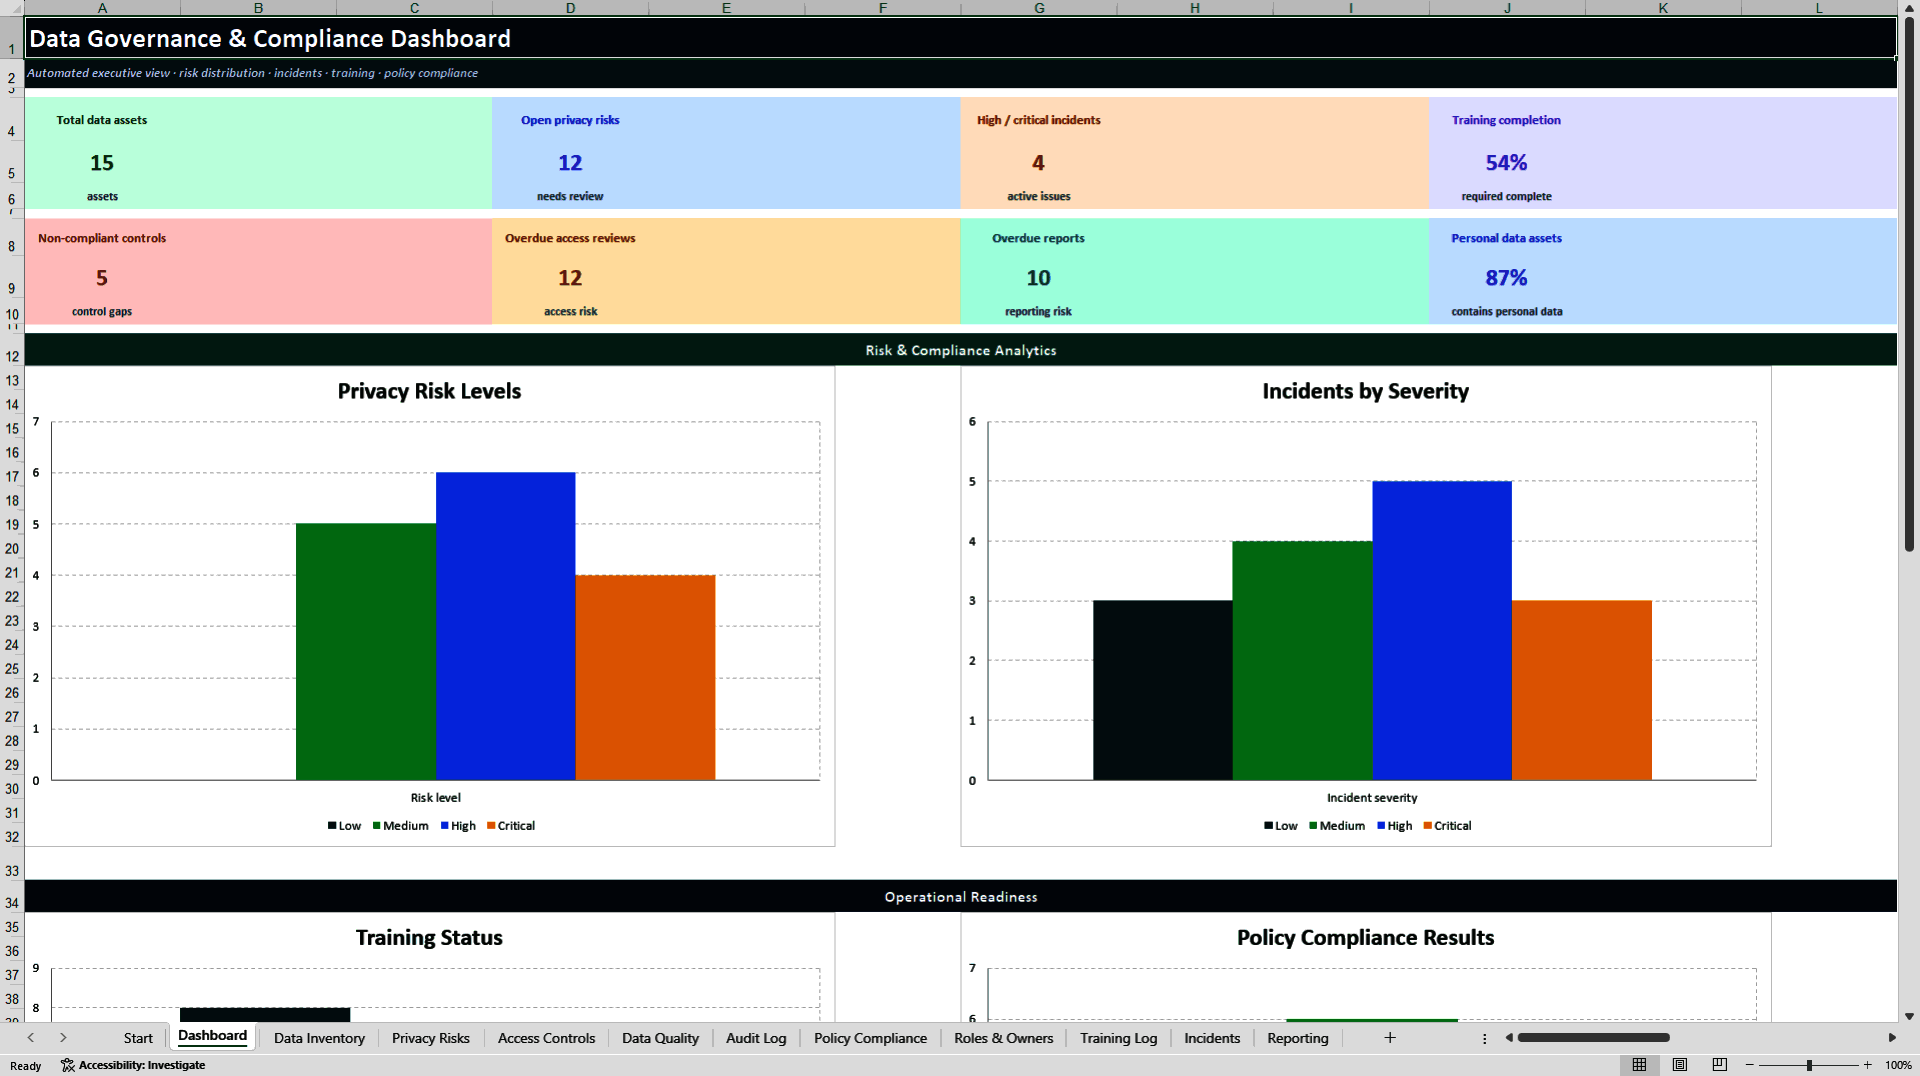Click horizontal scrollbar right arrow
Viewport: 1920px width, 1076px height.
tap(1892, 1038)
